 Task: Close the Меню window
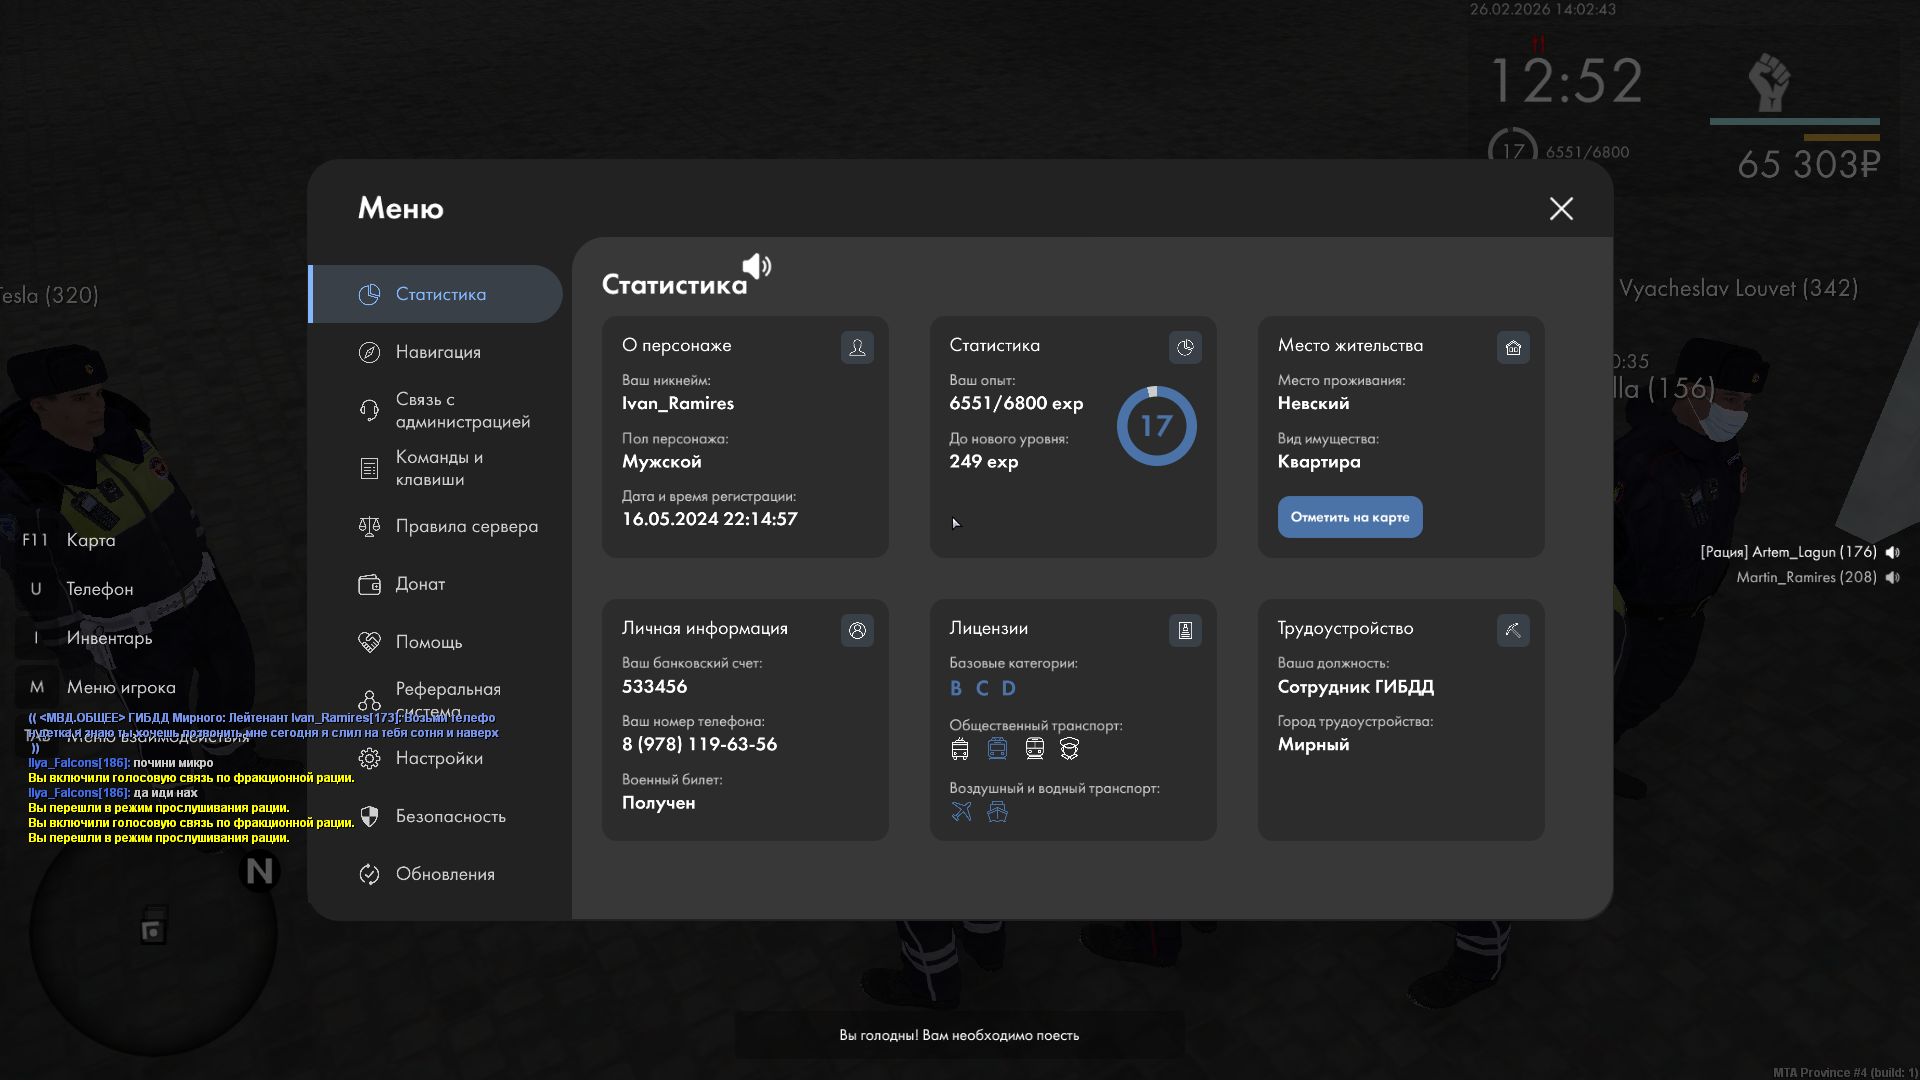[1561, 208]
